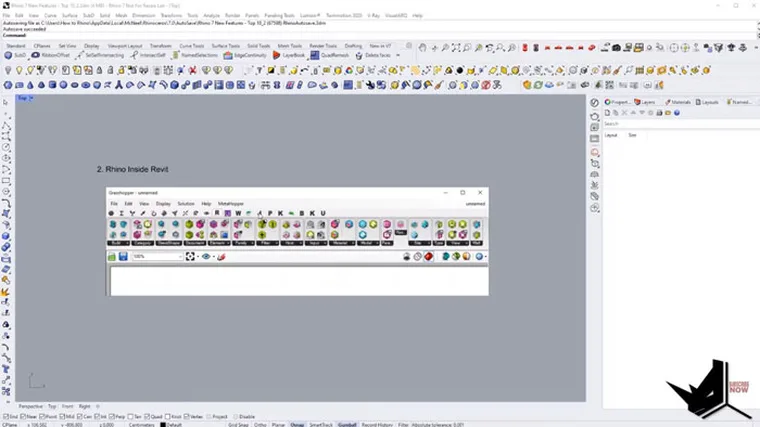Open the SubD menu in Rhino

(88, 16)
